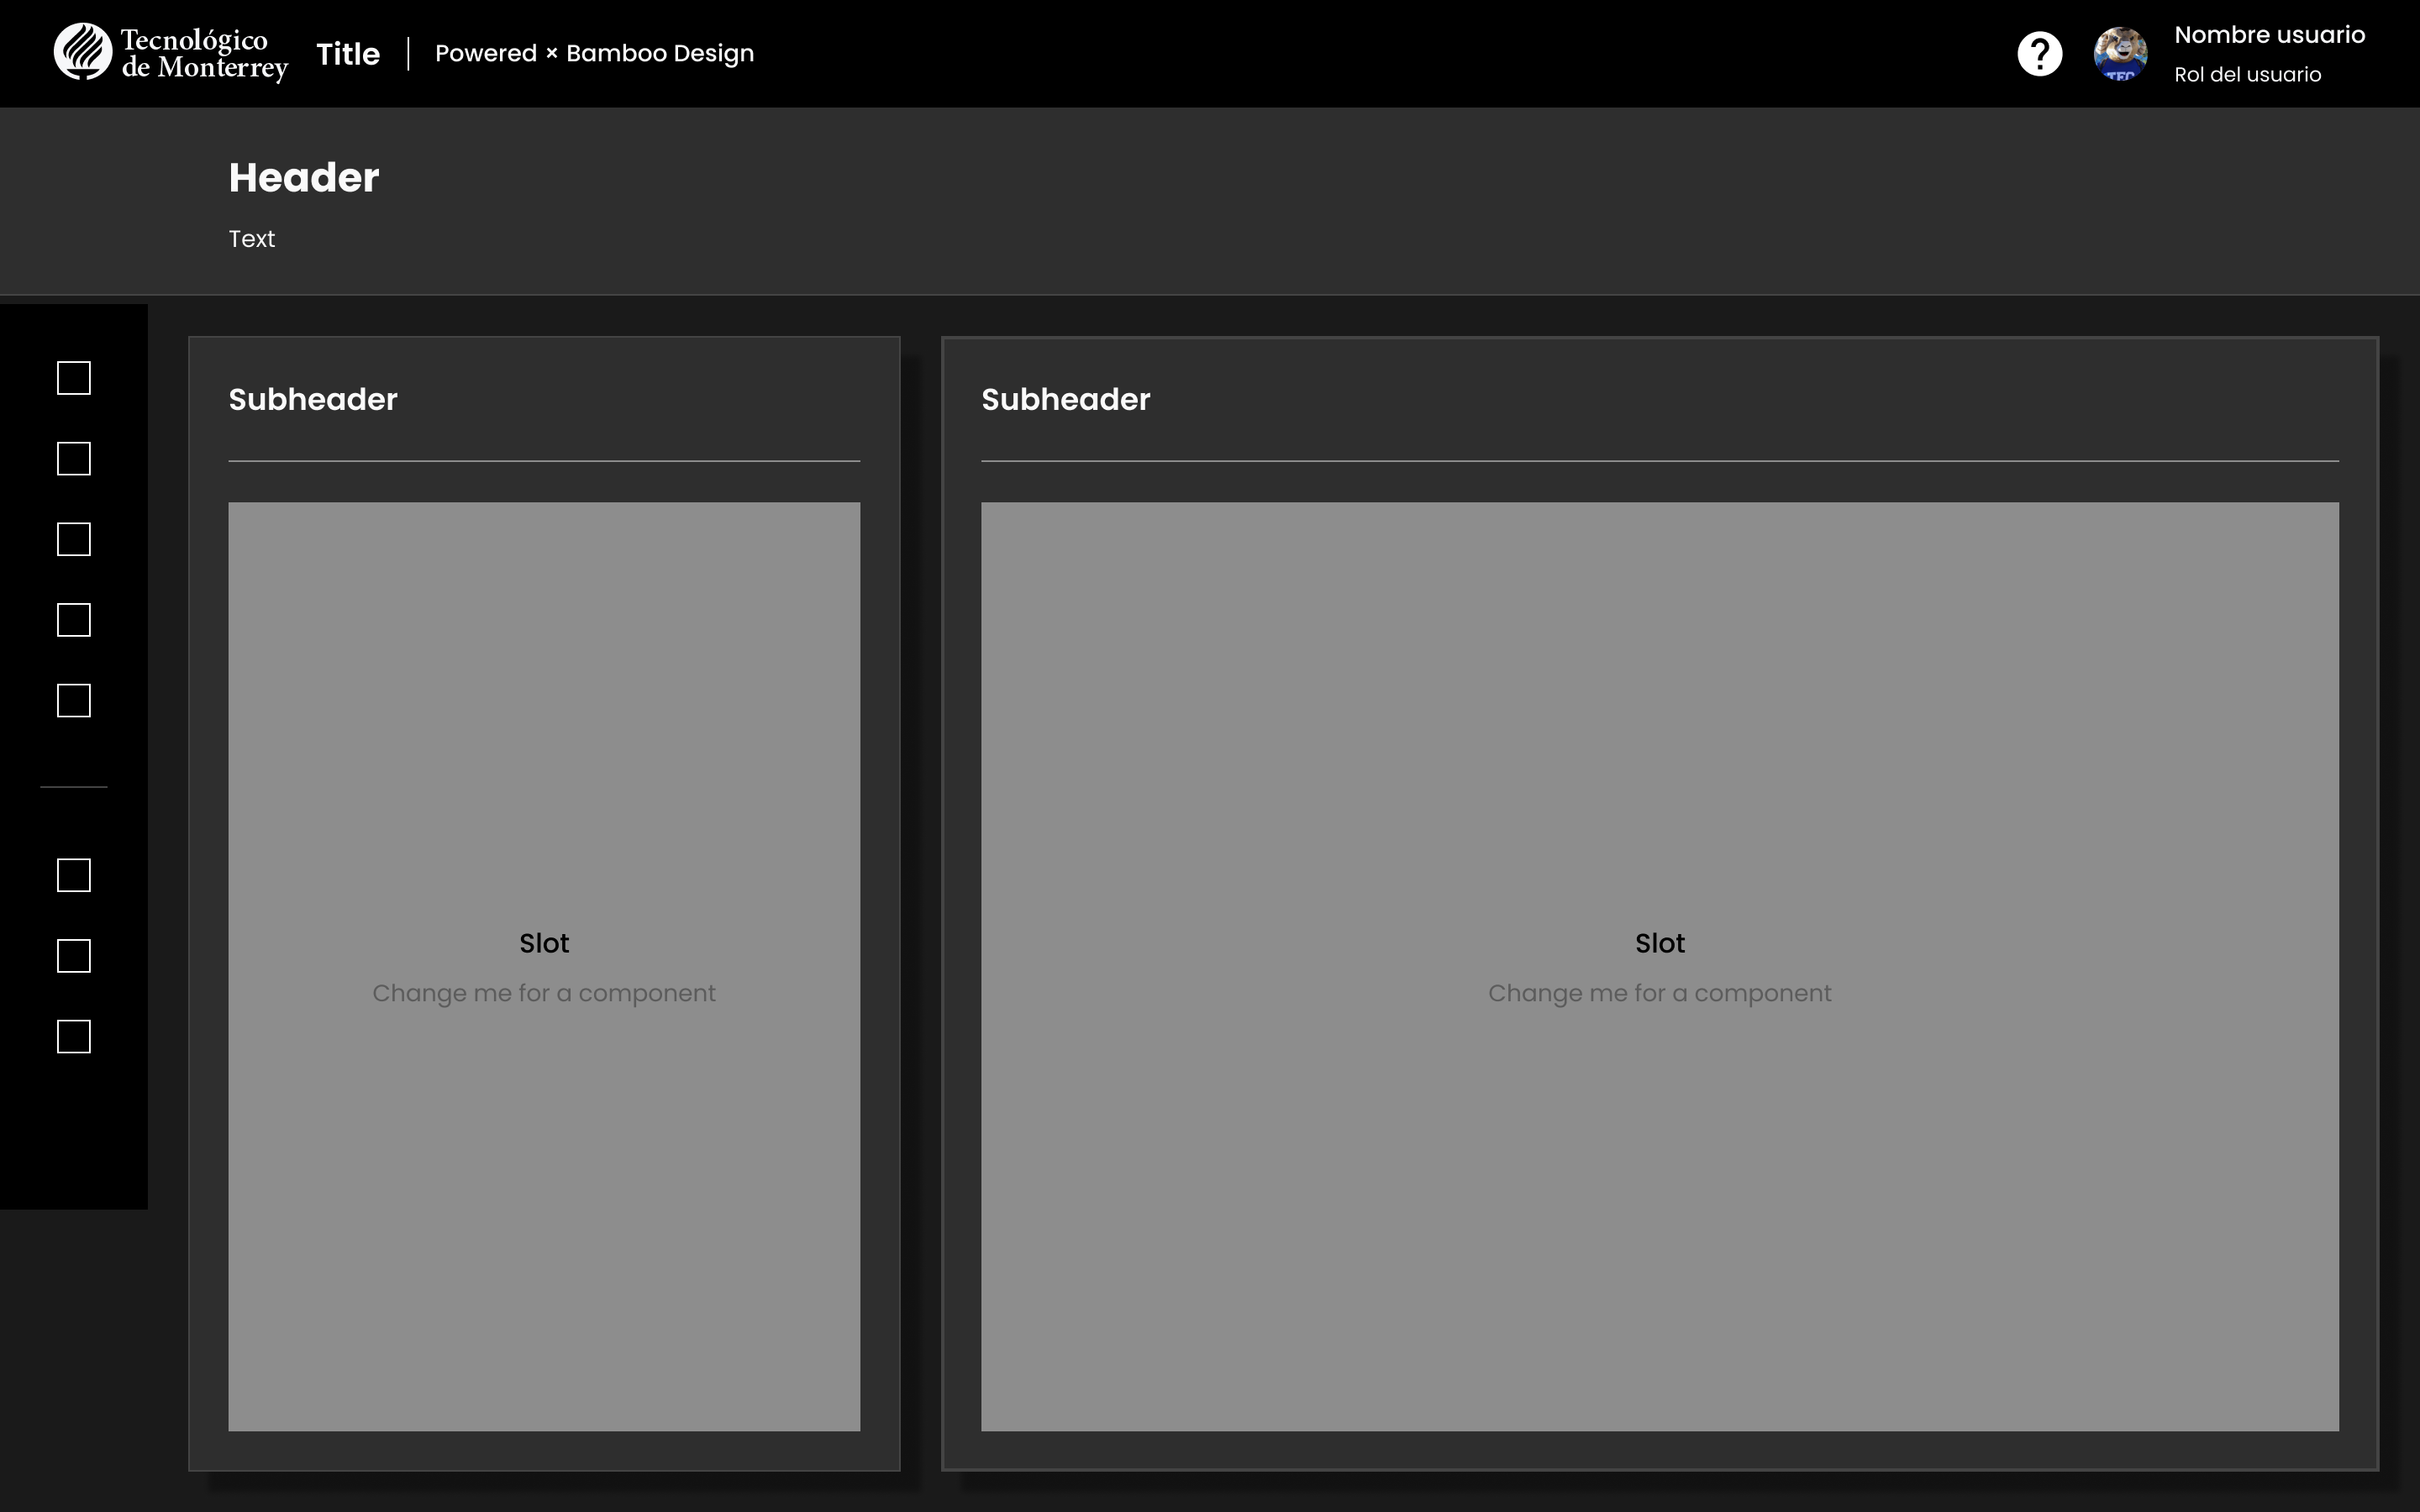The image size is (2420, 1512).
Task: Click first sidebar icon below the divider
Action: click(x=74, y=875)
